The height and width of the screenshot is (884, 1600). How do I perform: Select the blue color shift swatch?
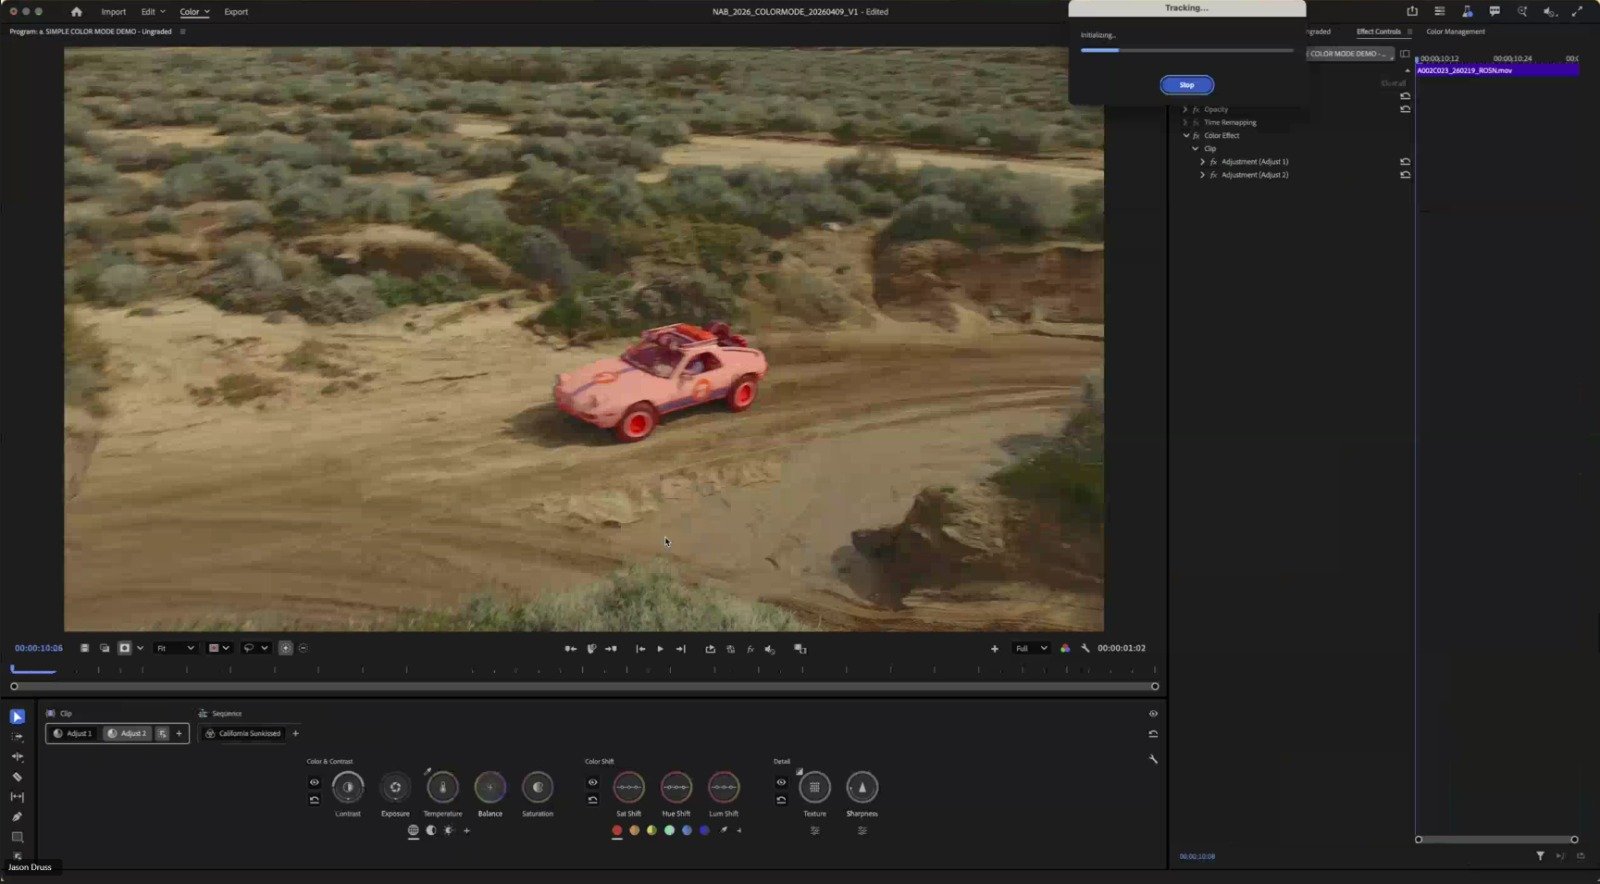tap(687, 830)
